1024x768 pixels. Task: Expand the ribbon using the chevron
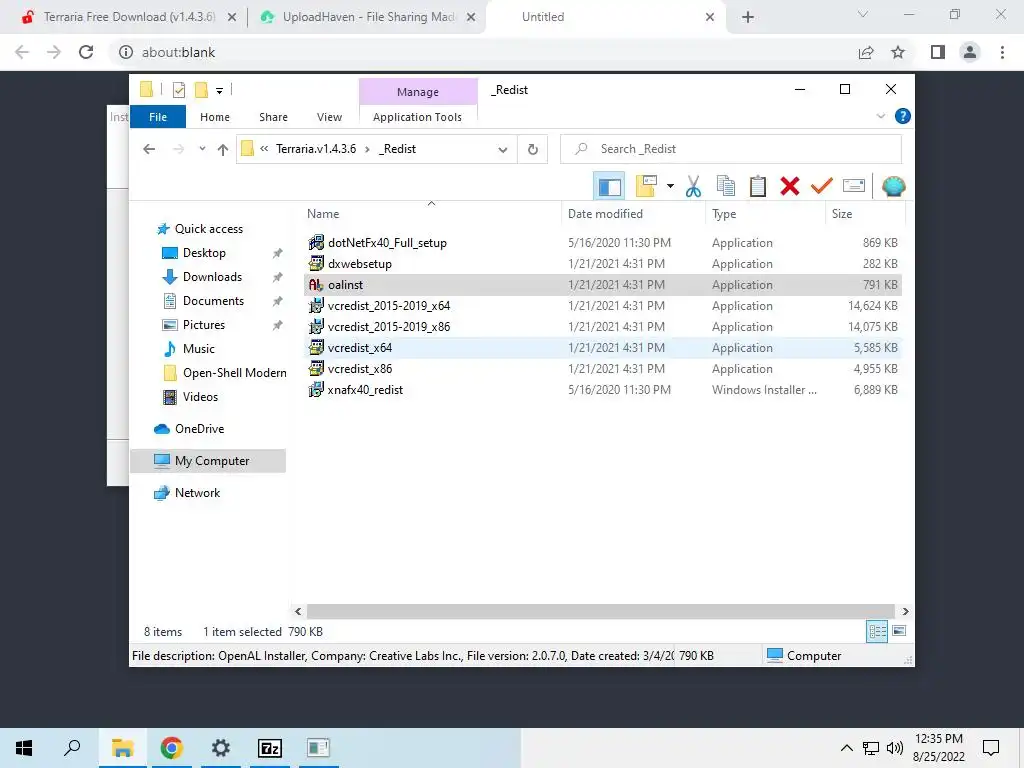coord(880,117)
